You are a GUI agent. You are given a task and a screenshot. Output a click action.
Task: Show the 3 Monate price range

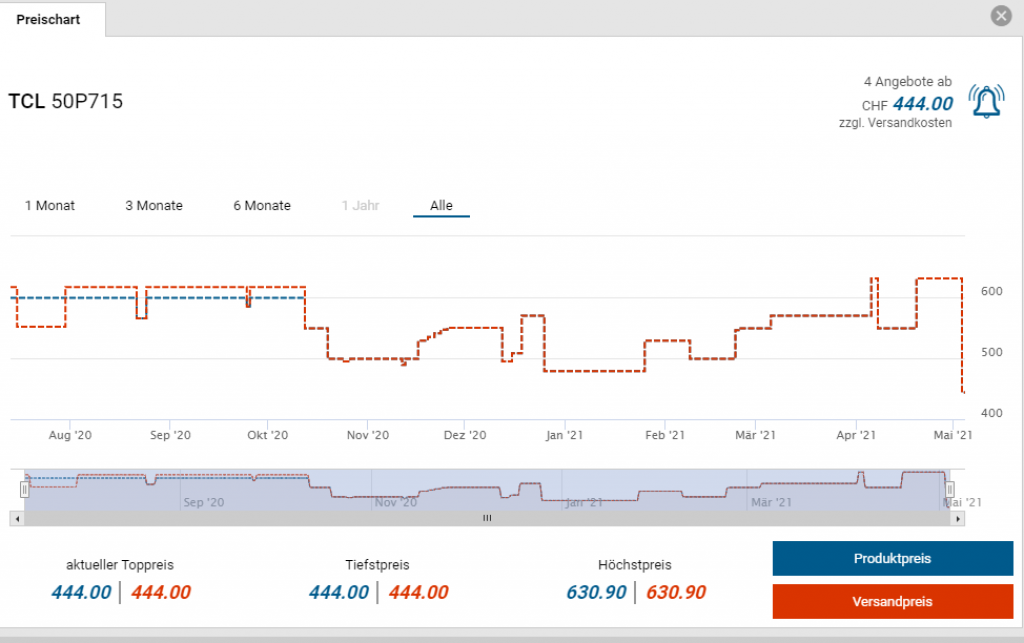tap(154, 206)
